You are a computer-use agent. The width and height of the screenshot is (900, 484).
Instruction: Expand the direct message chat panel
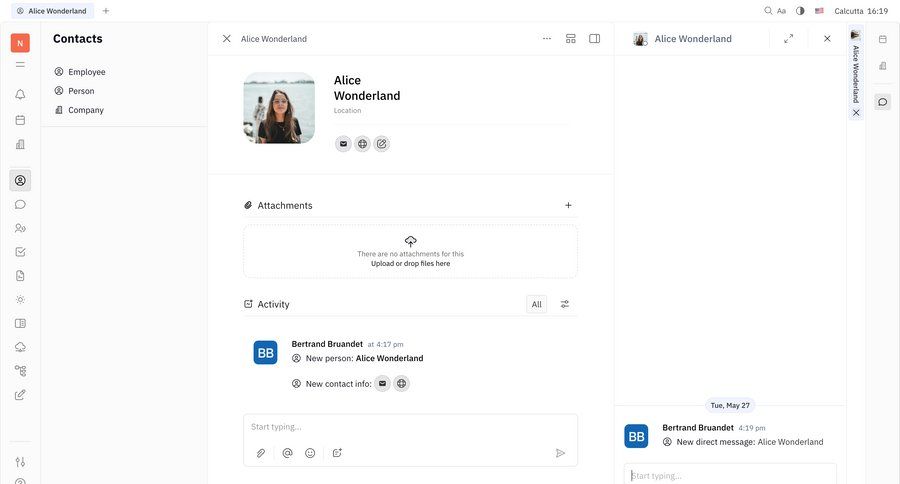788,38
